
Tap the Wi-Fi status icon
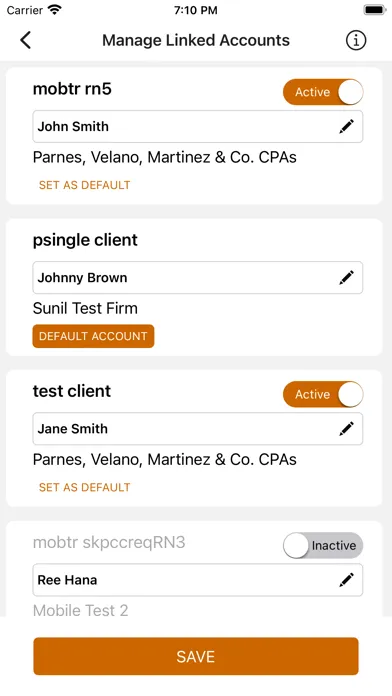click(x=55, y=10)
